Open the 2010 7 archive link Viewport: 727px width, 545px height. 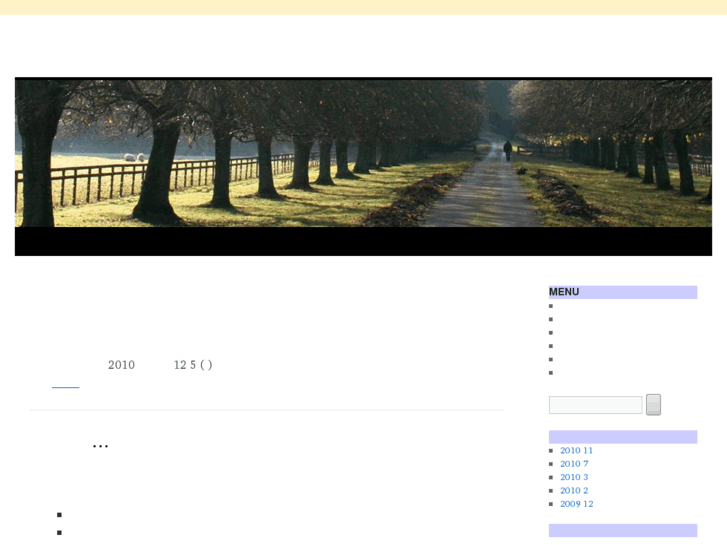pos(574,464)
